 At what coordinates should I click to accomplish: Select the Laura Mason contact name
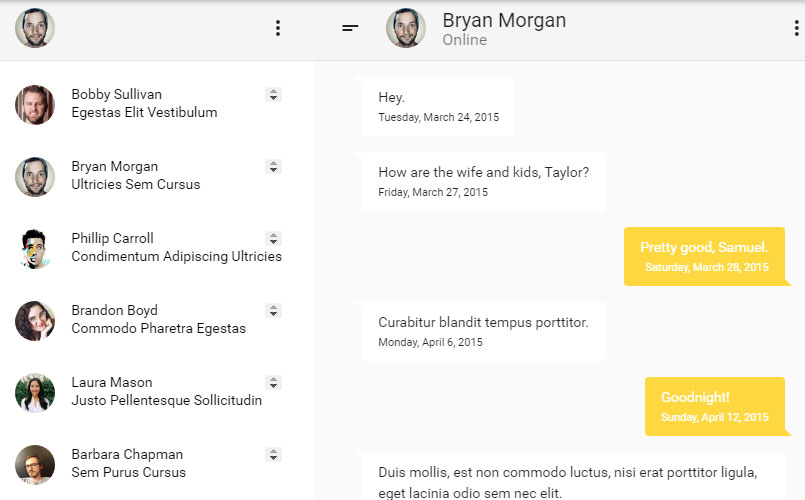[x=111, y=383]
